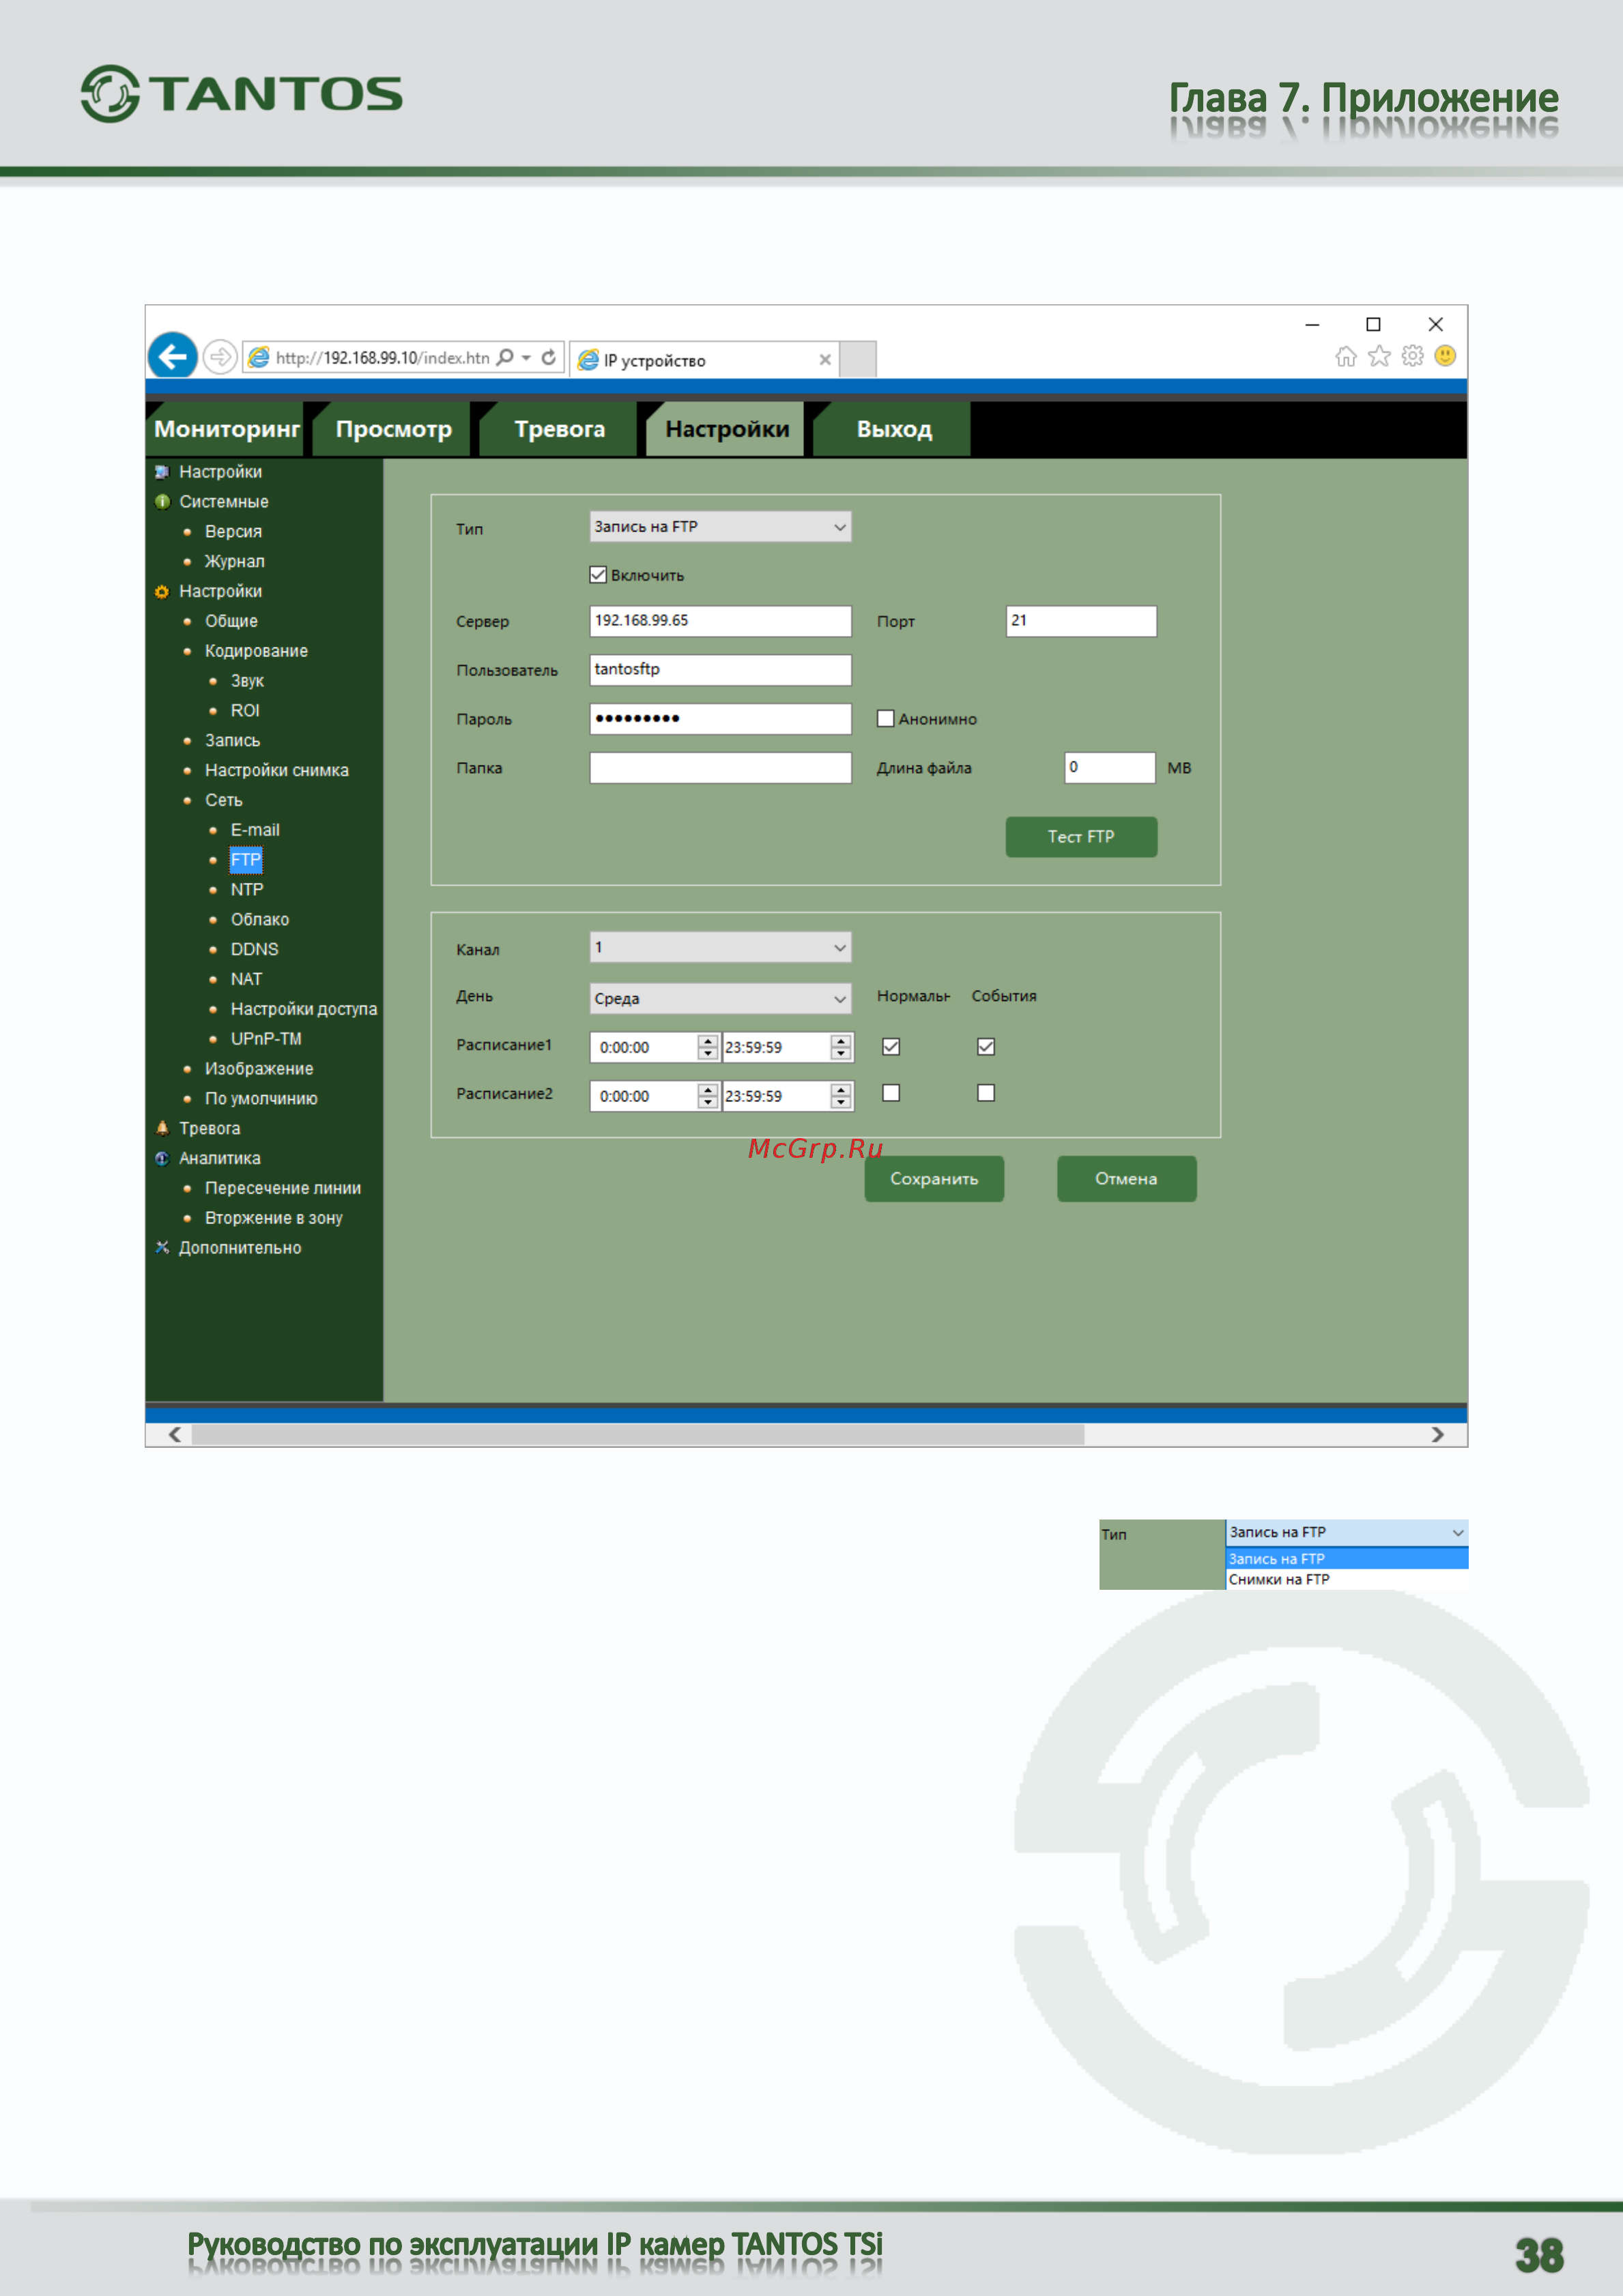Image resolution: width=1623 pixels, height=2296 pixels.
Task: Switch to the Тревога tab
Action: (x=559, y=429)
